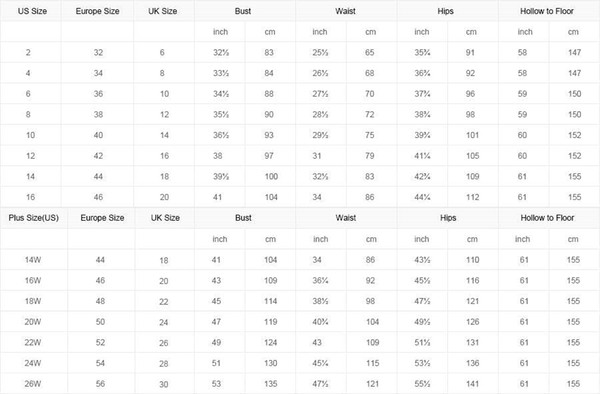The height and width of the screenshot is (394, 600).
Task: Select US size 16 cell
Action: [x=31, y=197]
